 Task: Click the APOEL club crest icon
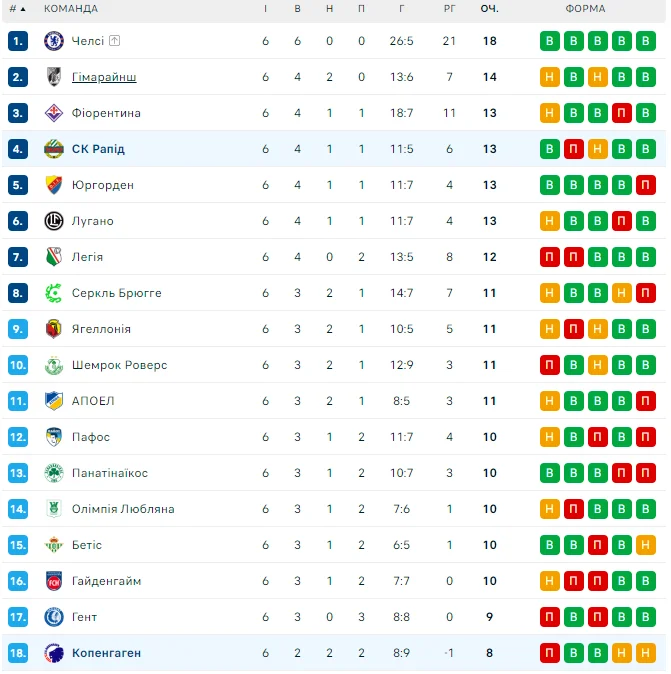(54, 401)
